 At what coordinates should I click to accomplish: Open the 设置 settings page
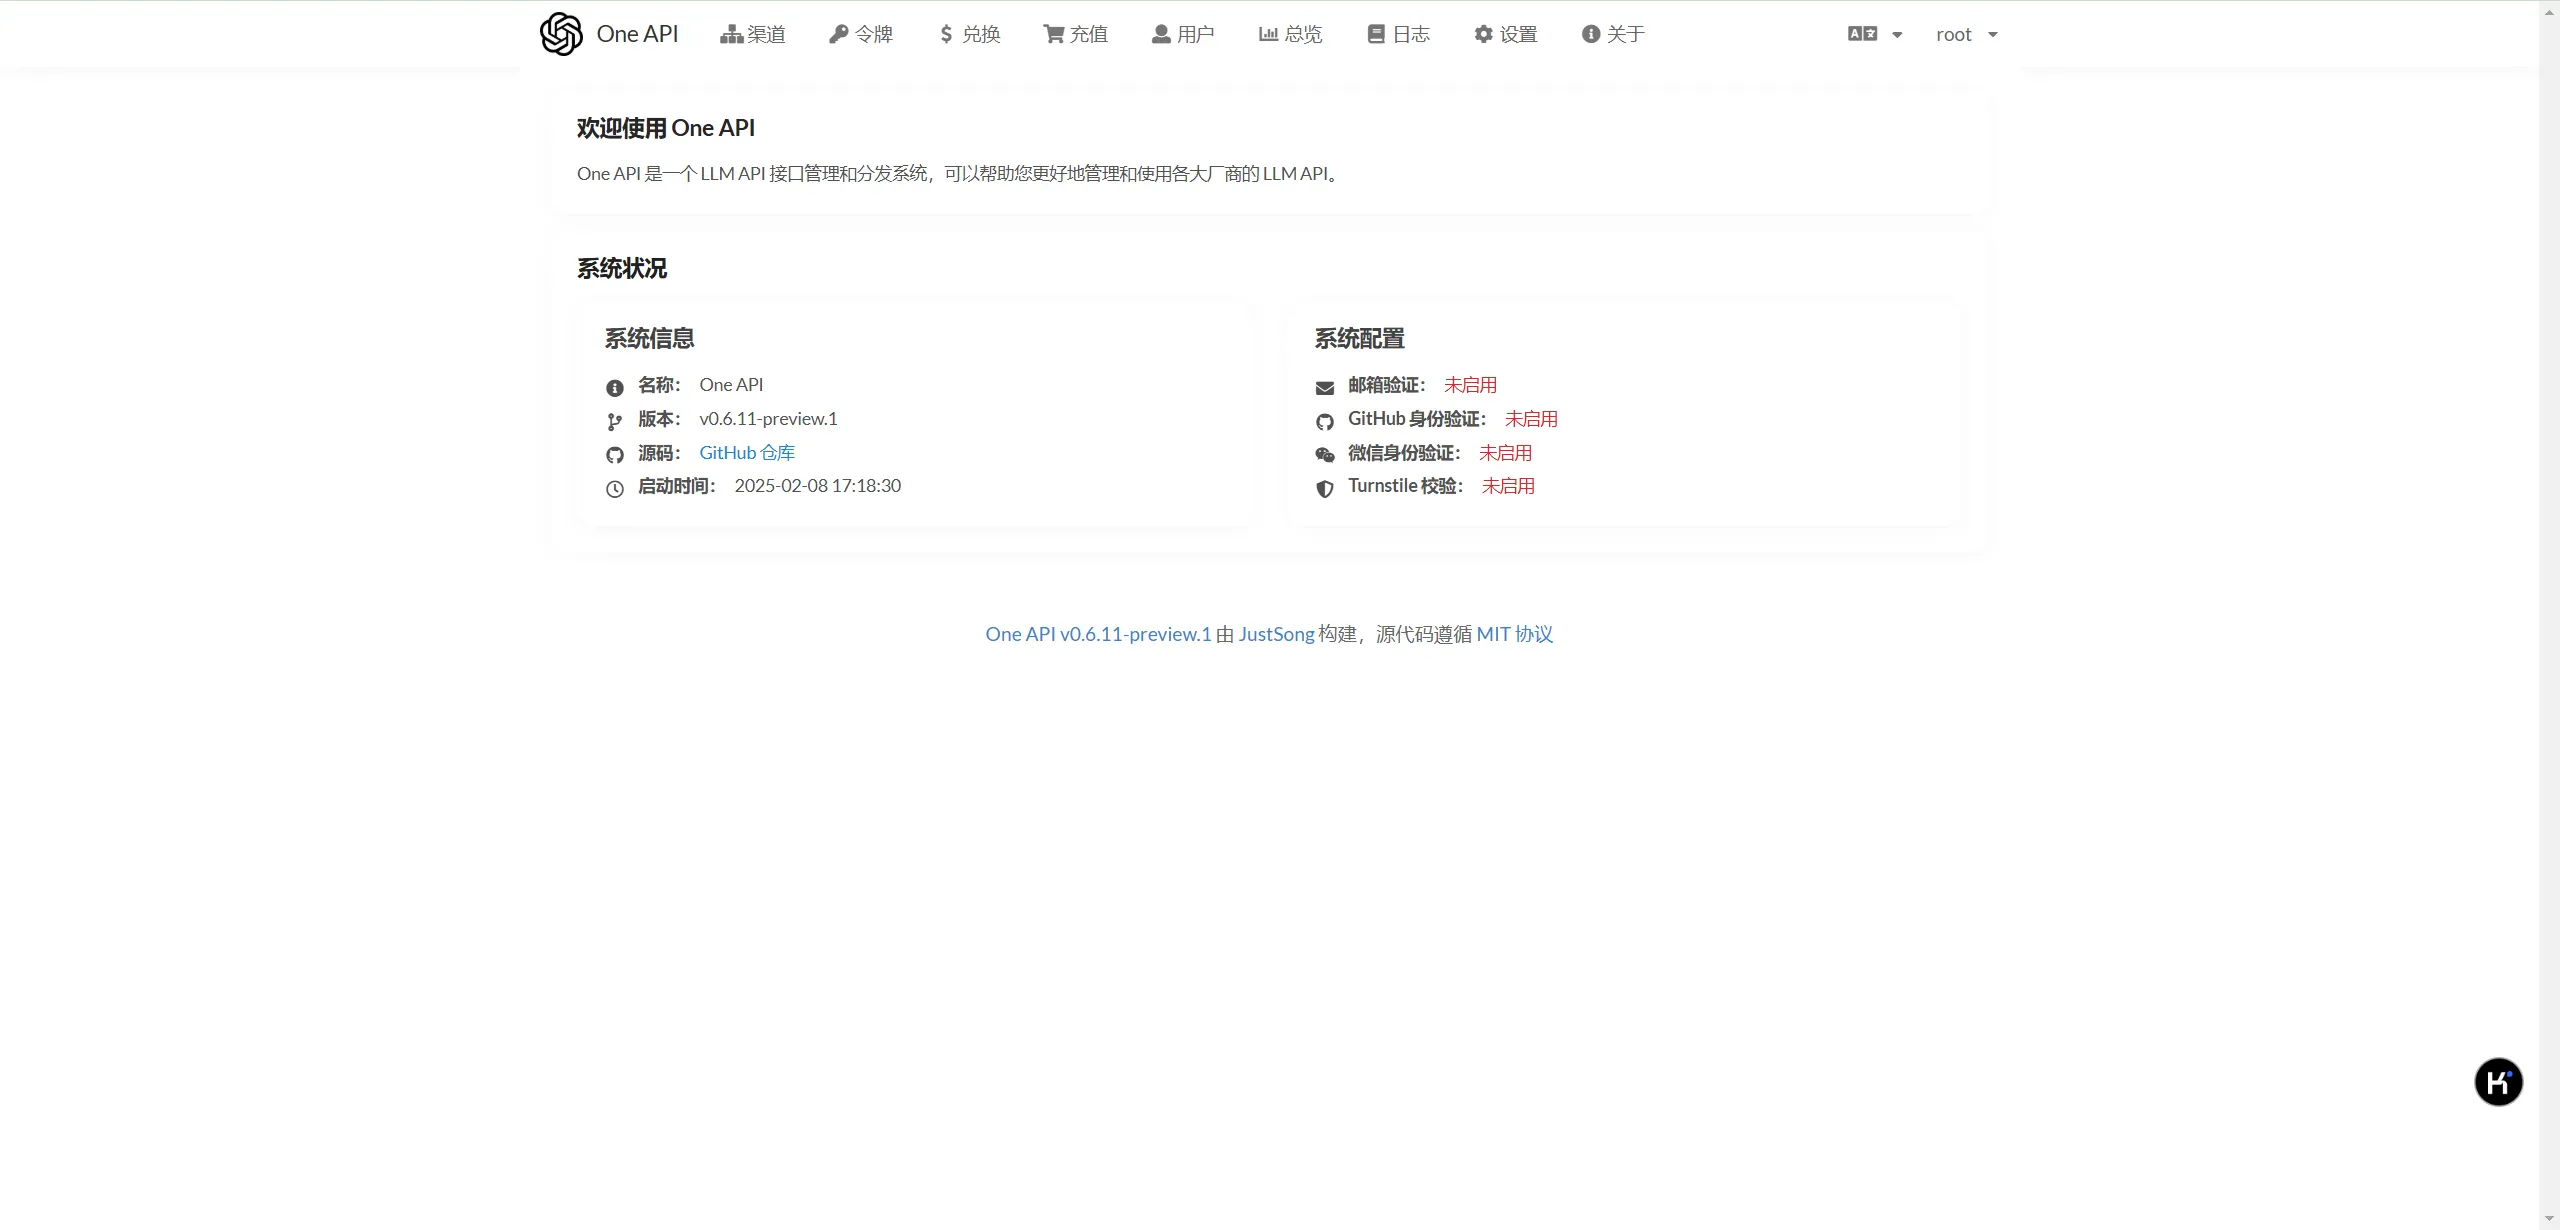(1506, 34)
